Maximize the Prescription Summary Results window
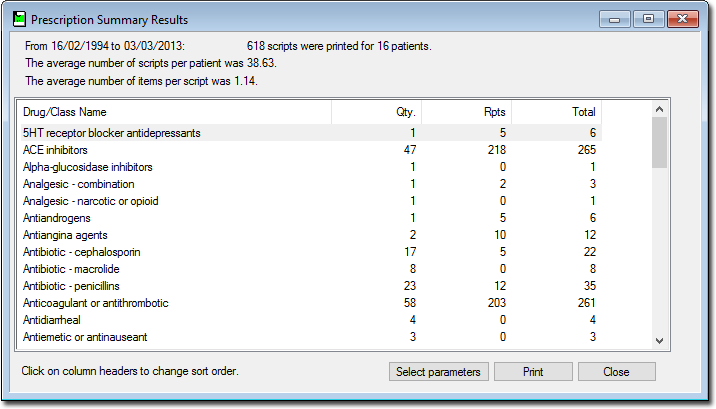The width and height of the screenshot is (716, 409). click(648, 19)
